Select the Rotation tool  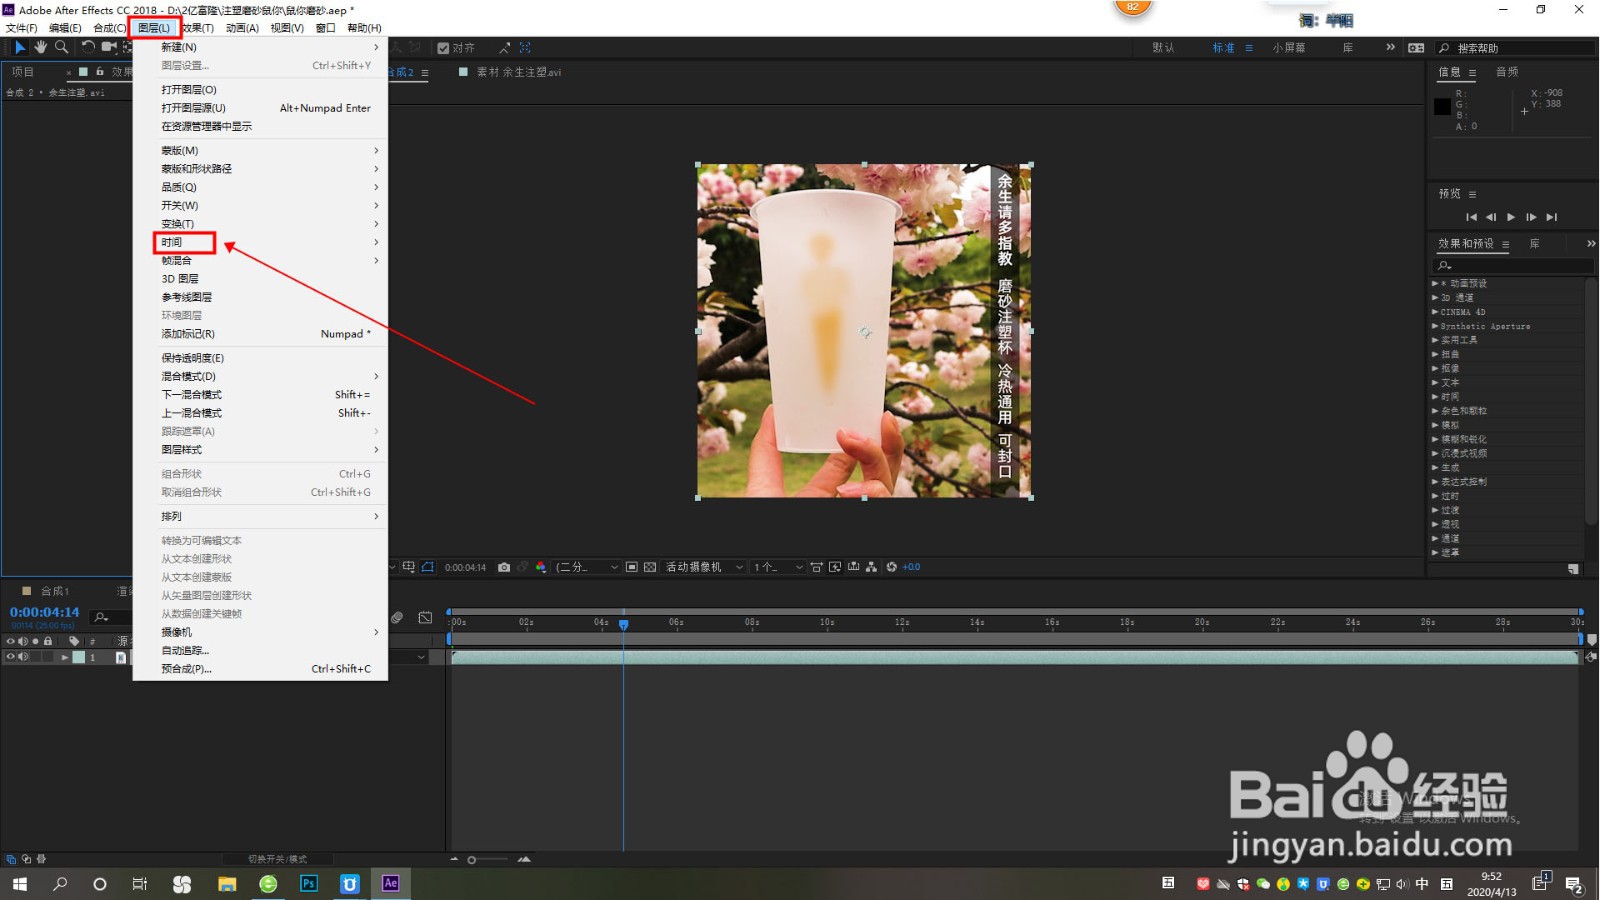pos(88,47)
